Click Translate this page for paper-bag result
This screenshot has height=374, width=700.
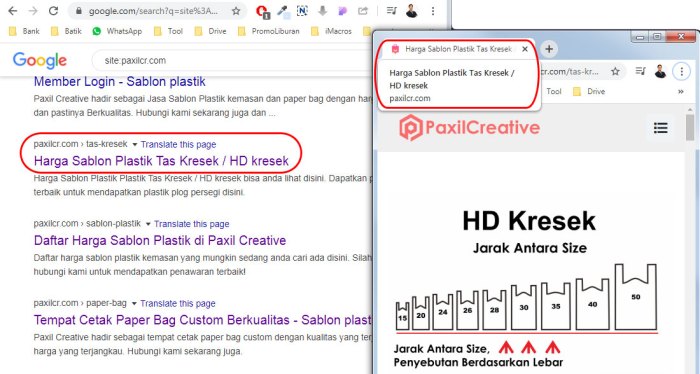178,303
